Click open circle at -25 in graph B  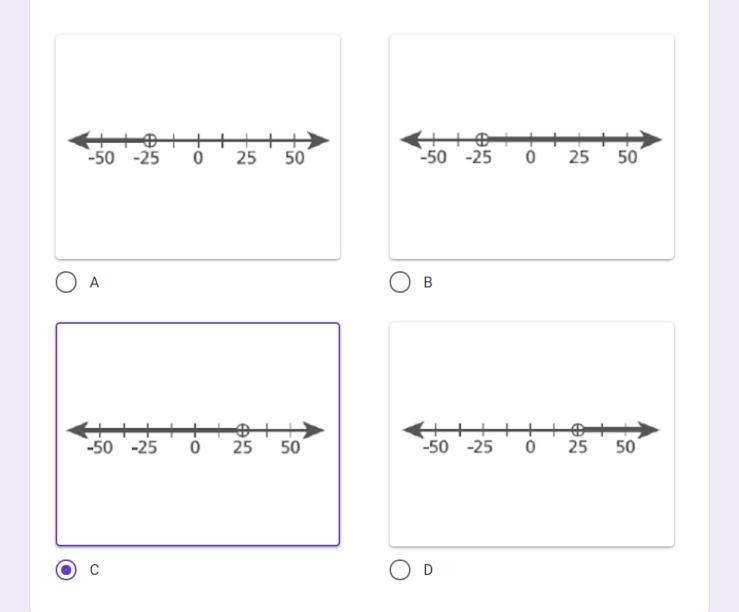[482, 140]
